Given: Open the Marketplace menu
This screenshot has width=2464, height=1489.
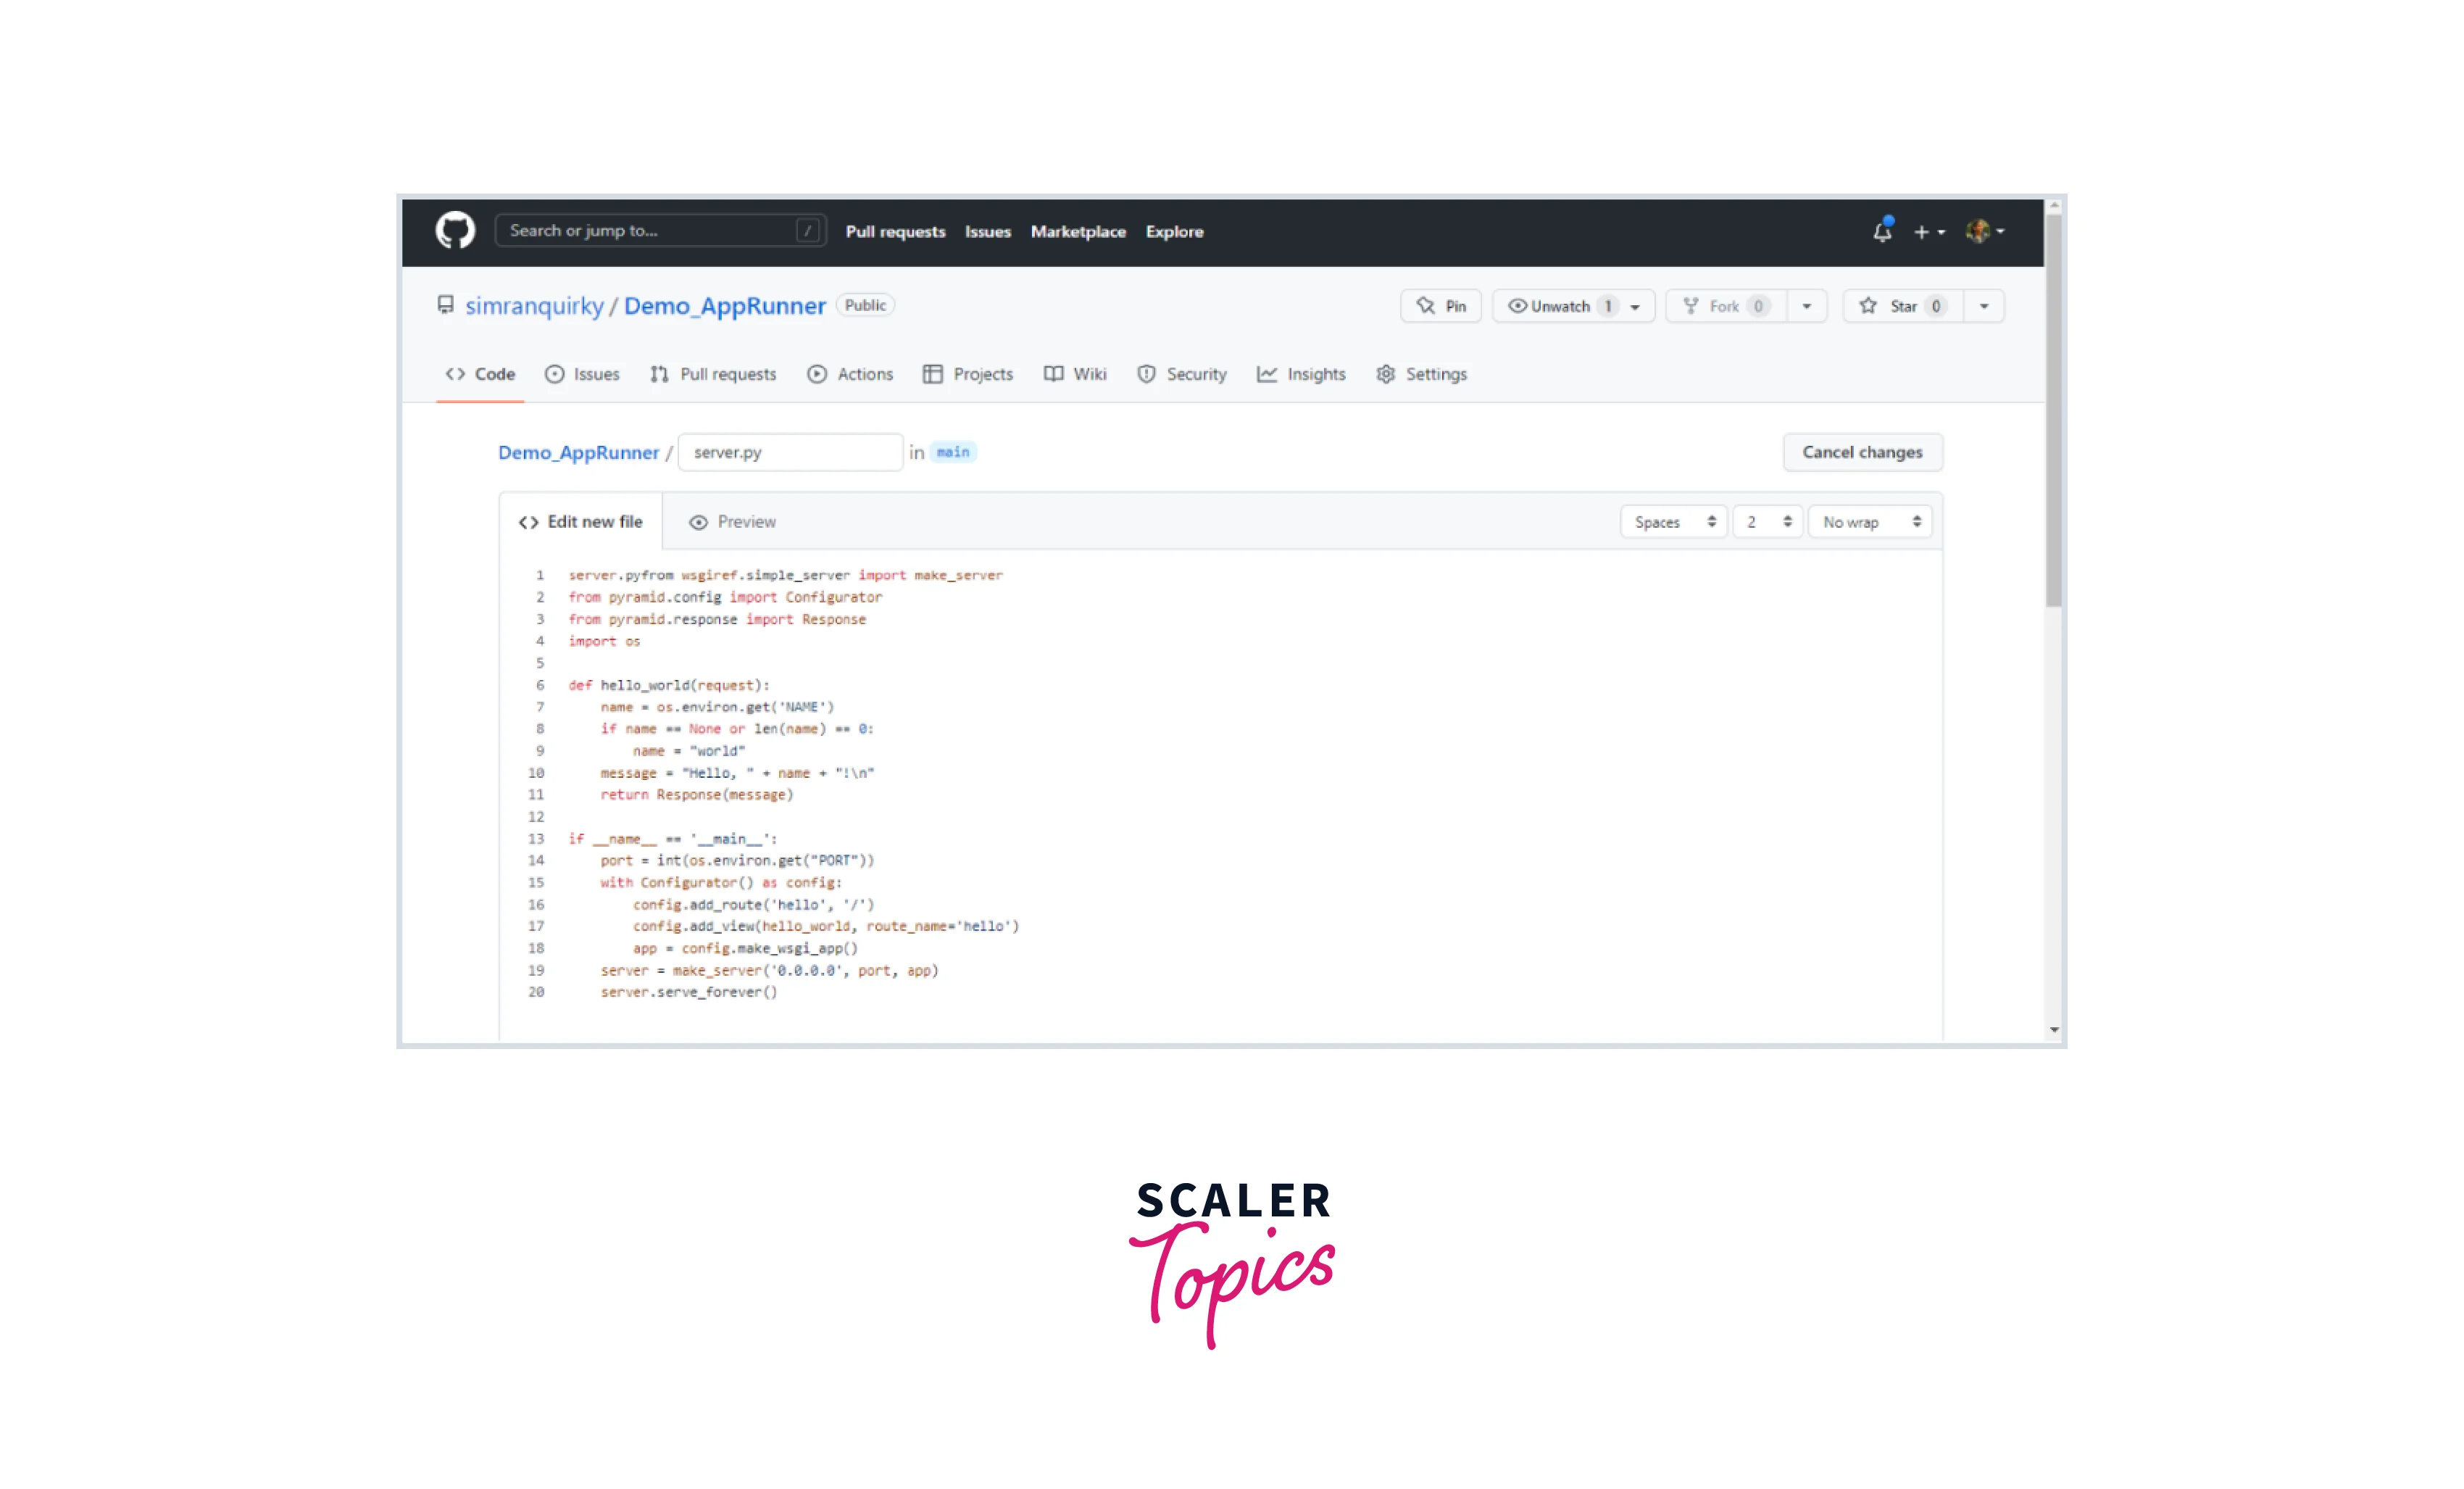Looking at the screenshot, I should click(1078, 231).
